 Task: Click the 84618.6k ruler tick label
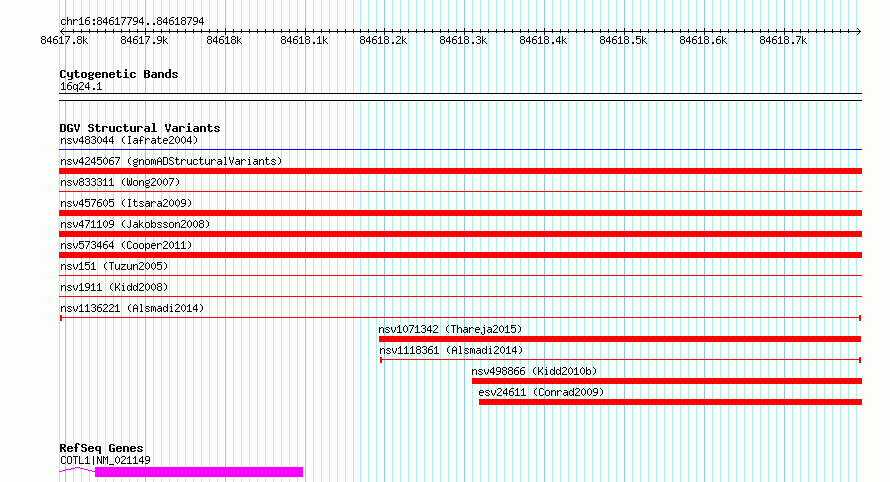703,40
